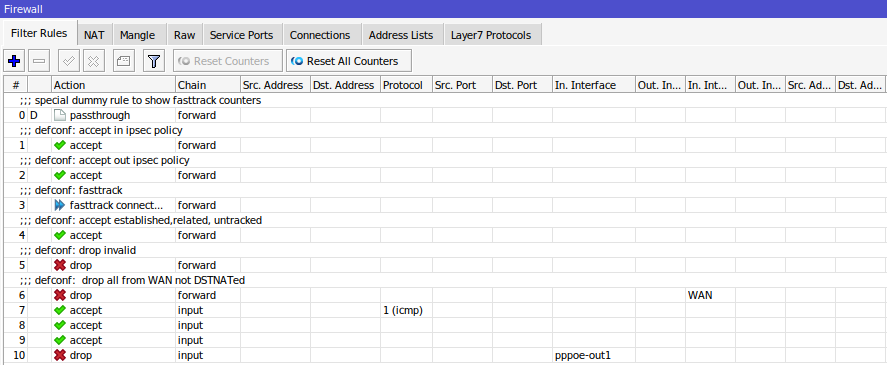Click drop cross icon in rule 5
This screenshot has width=887, height=365.
point(59,265)
